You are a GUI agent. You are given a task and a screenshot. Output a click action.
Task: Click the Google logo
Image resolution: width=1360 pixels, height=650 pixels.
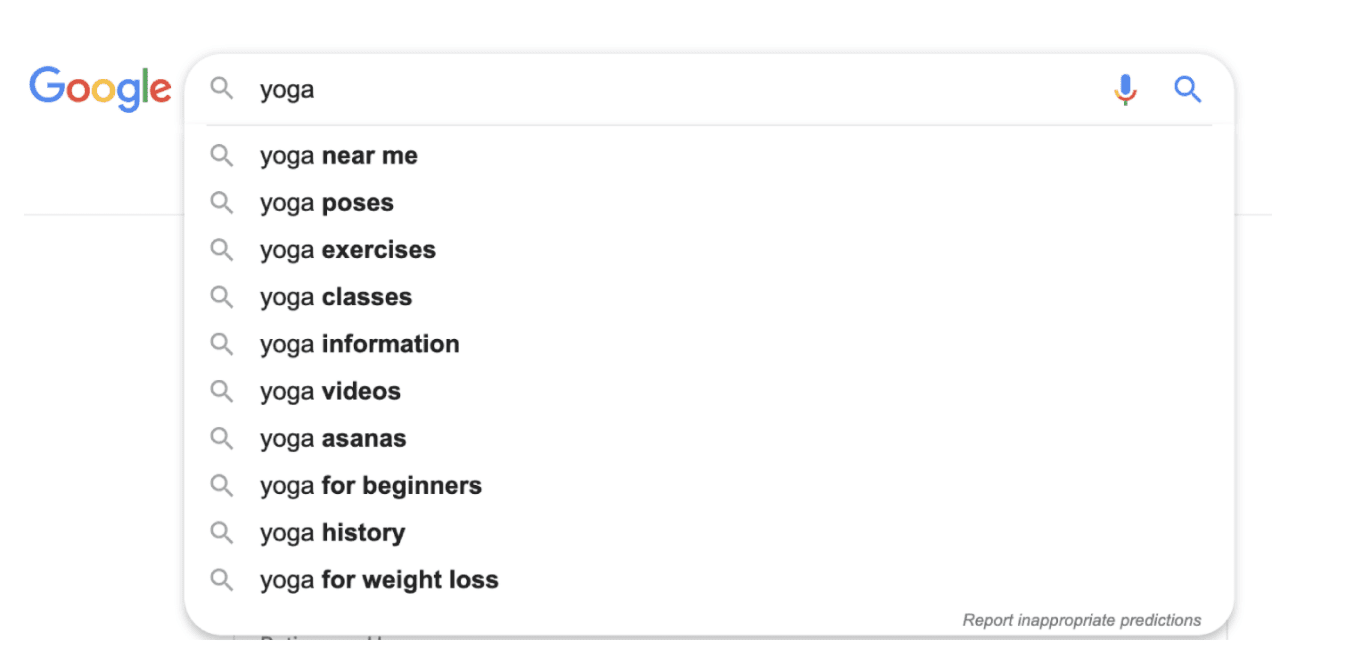[100, 89]
